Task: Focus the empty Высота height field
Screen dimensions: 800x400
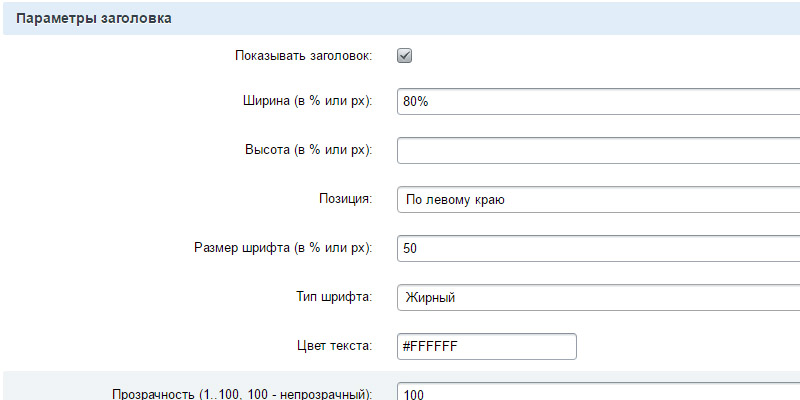Action: click(x=598, y=150)
